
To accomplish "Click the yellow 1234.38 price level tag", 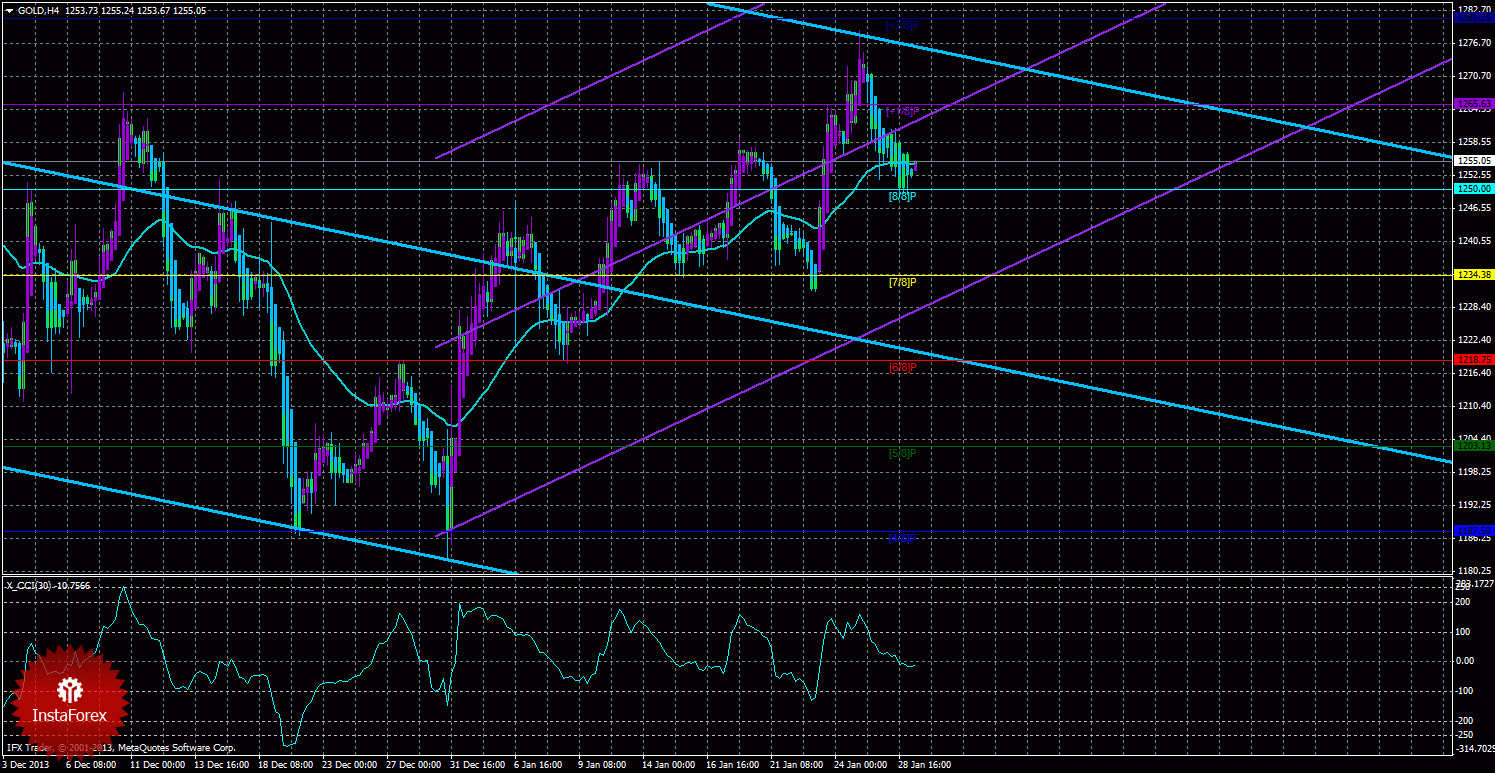I will pyautogui.click(x=1475, y=274).
